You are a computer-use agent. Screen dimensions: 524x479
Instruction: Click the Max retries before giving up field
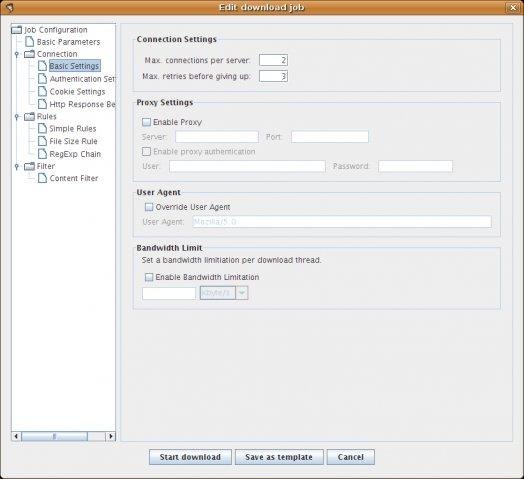tap(273, 76)
